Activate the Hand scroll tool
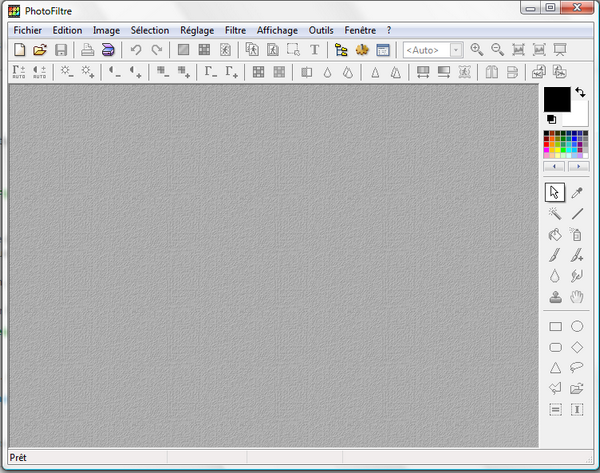The height and width of the screenshot is (473, 600). coord(577,297)
